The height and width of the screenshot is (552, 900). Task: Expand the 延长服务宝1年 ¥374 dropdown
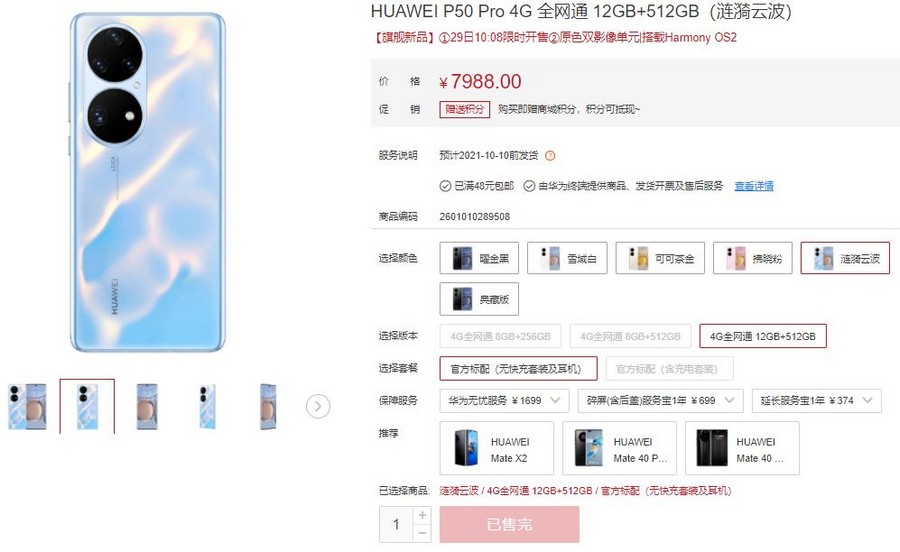817,401
